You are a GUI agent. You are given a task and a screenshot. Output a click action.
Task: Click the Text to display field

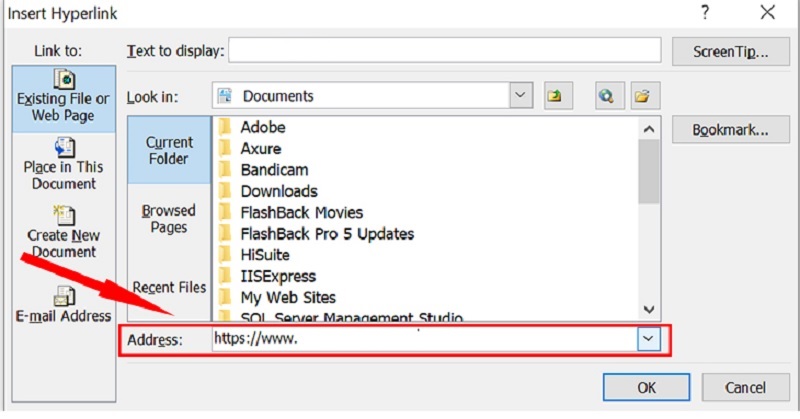click(444, 51)
